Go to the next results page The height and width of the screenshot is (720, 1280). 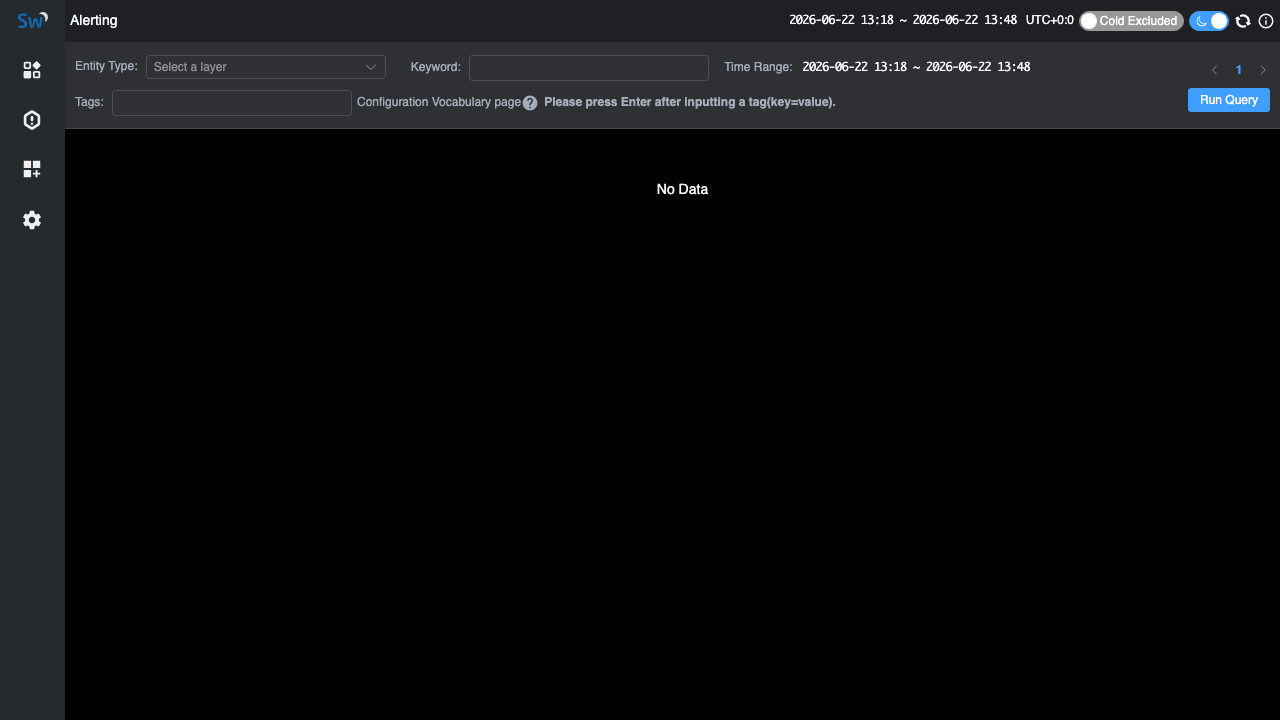tap(1263, 70)
